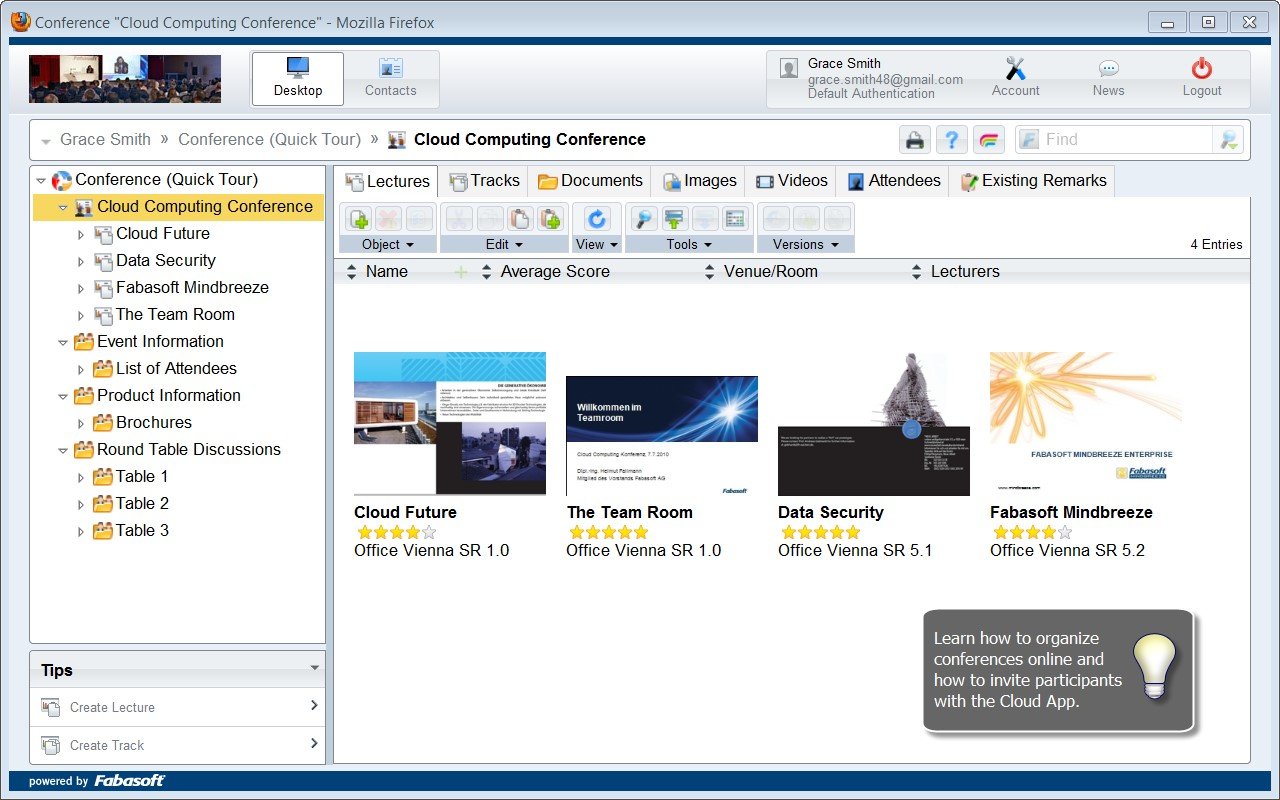The width and height of the screenshot is (1280, 800).
Task: Switch to the Videos tab
Action: coord(791,181)
